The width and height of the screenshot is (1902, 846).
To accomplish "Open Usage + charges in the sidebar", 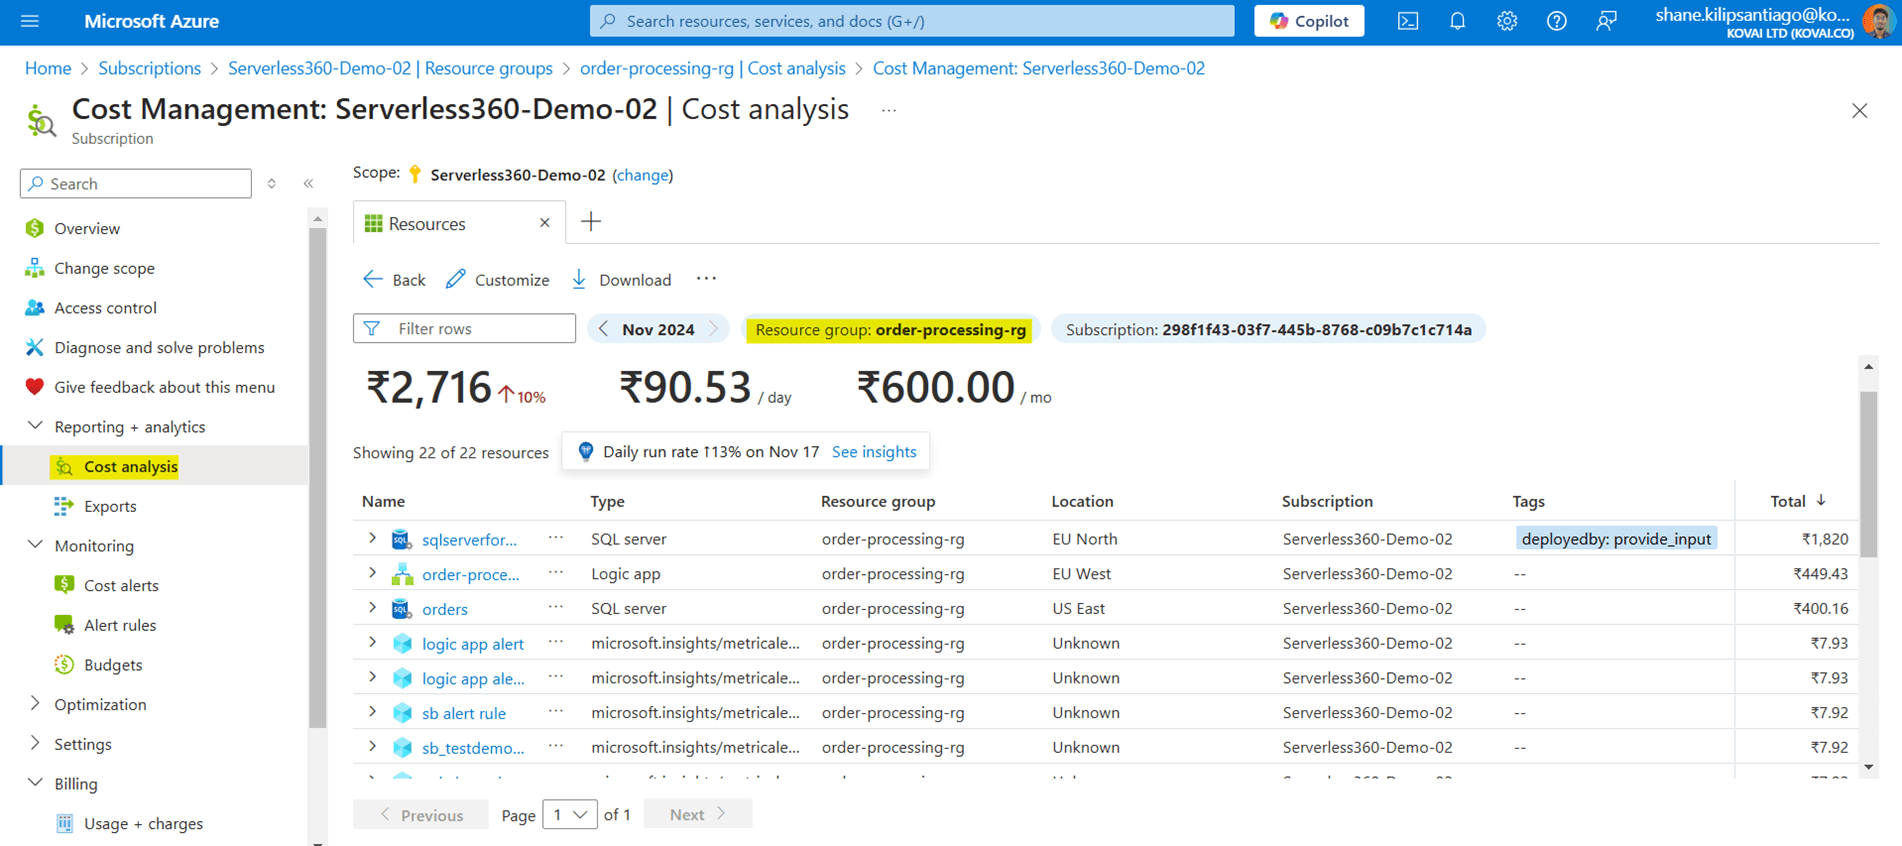I will [x=143, y=823].
